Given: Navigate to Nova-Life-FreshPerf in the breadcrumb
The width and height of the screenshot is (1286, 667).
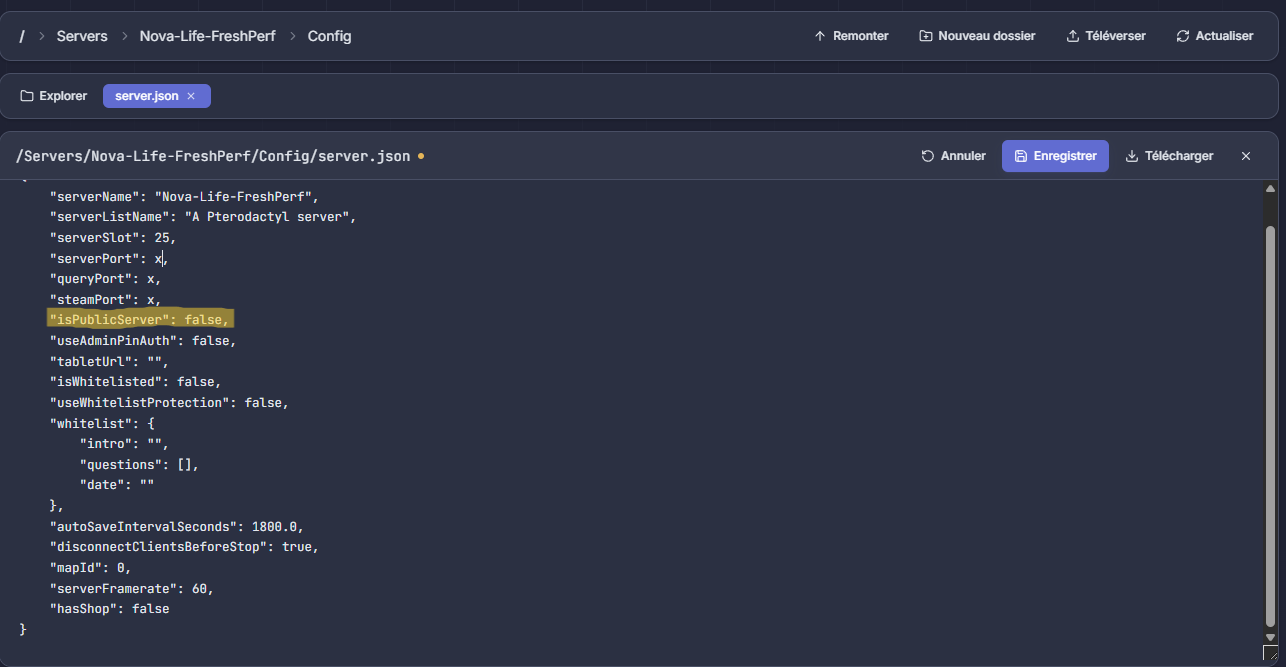Looking at the screenshot, I should point(208,36).
